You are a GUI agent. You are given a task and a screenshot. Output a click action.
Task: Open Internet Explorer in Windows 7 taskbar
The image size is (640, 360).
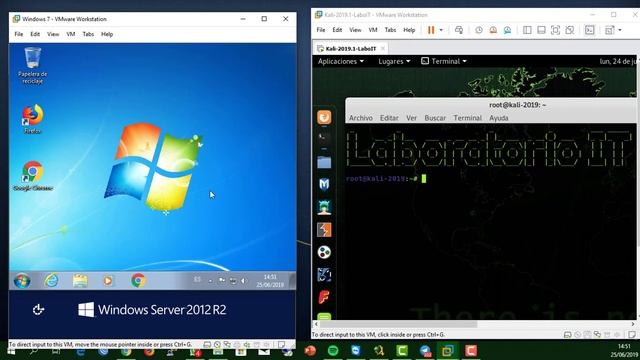pyautogui.click(x=51, y=281)
